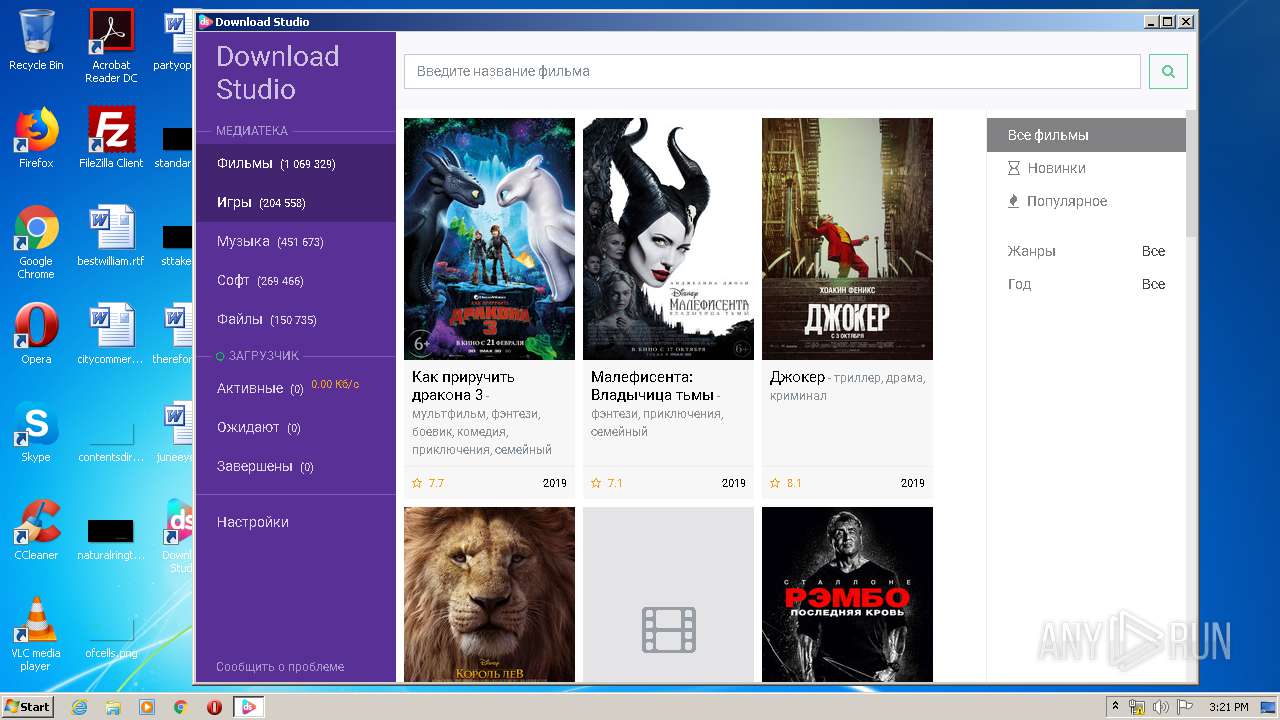Open the ofcells.png desktop file
This screenshot has width=1280, height=720.
111,634
